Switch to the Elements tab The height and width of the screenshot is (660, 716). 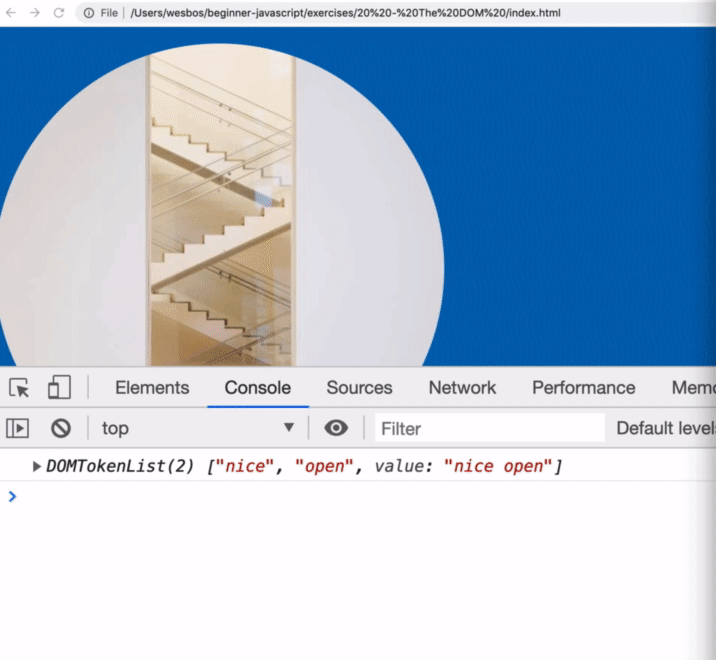tap(152, 388)
